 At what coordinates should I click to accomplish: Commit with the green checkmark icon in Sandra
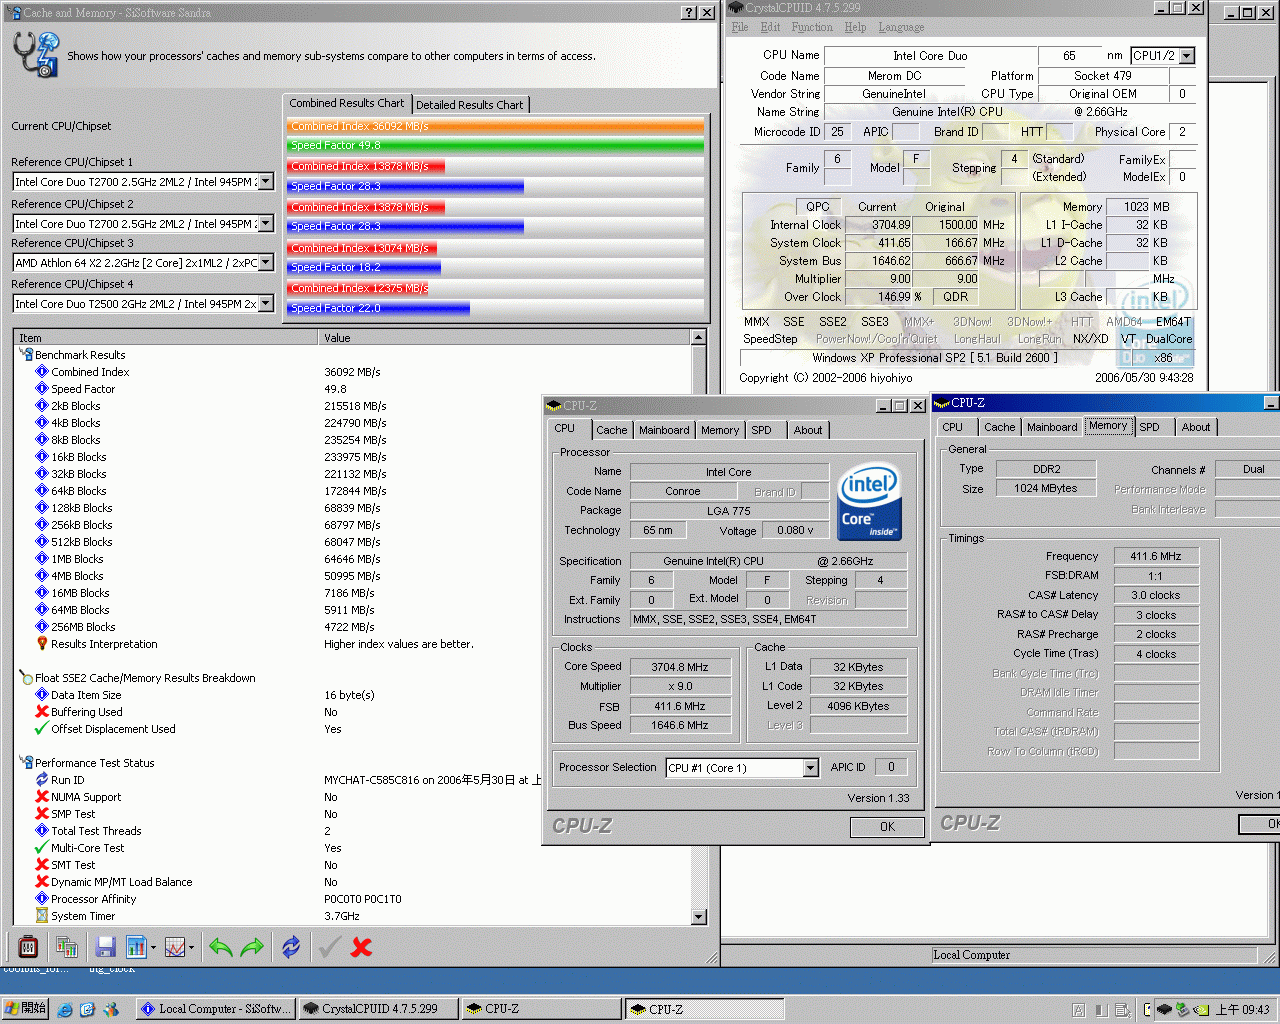(329, 947)
